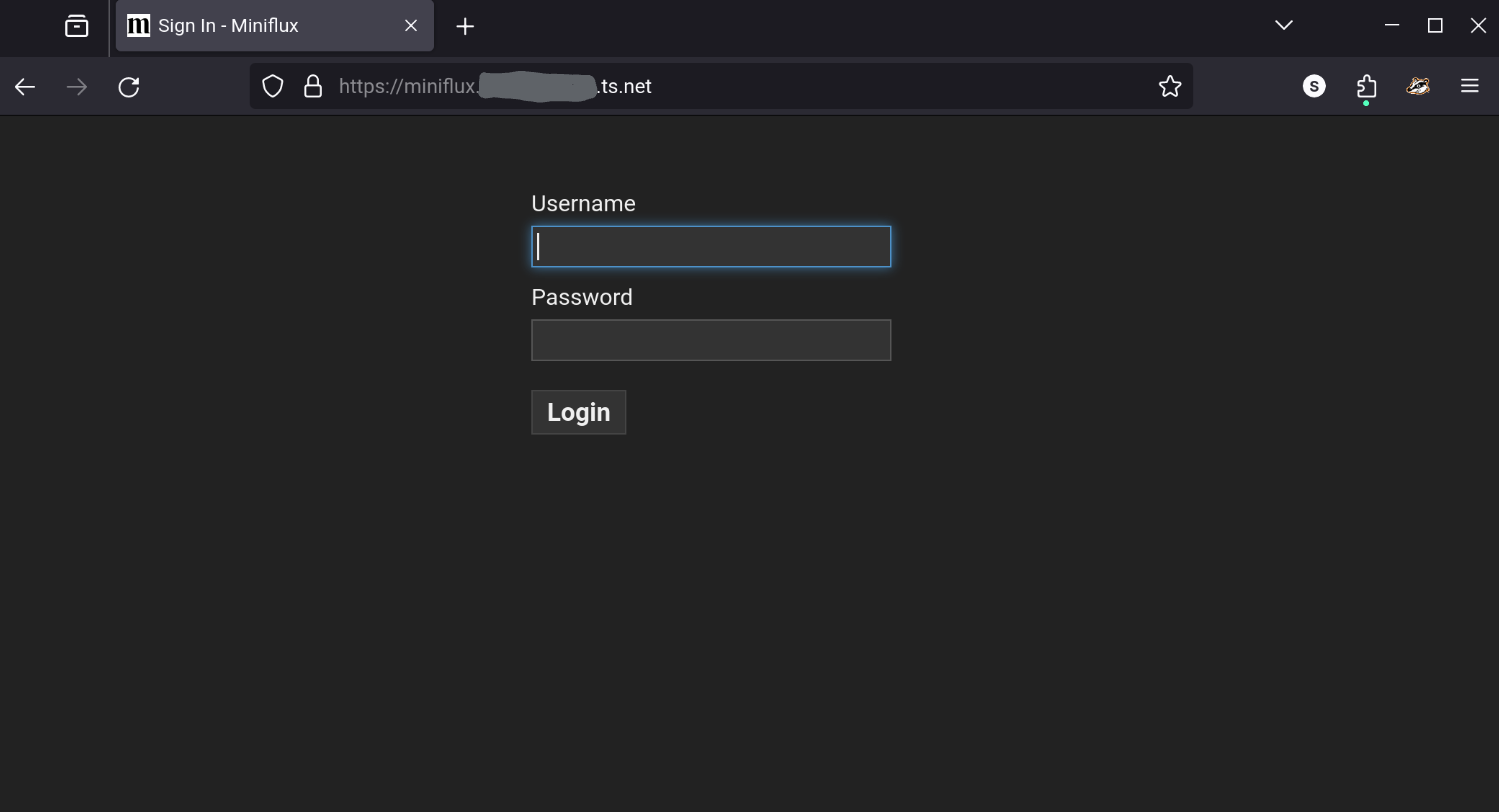This screenshot has width=1499, height=812.
Task: Close the browser window
Action: [1478, 25]
